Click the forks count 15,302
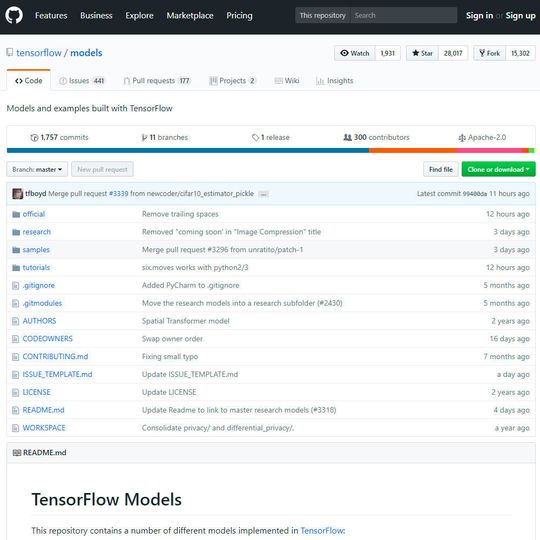This screenshot has height=540, width=540. click(520, 53)
